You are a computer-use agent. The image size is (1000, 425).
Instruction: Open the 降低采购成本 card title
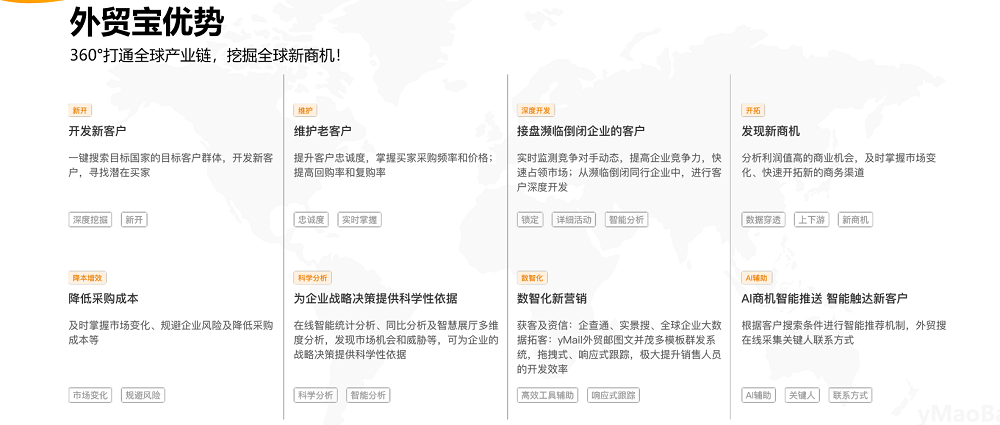[x=103, y=299]
